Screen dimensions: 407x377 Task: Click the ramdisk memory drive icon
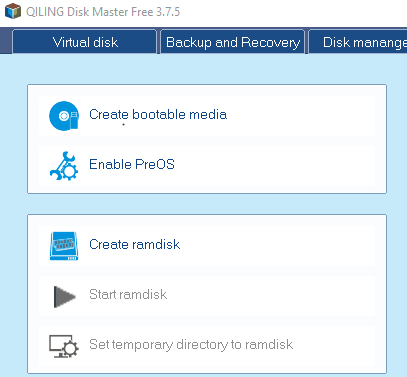[x=64, y=246]
